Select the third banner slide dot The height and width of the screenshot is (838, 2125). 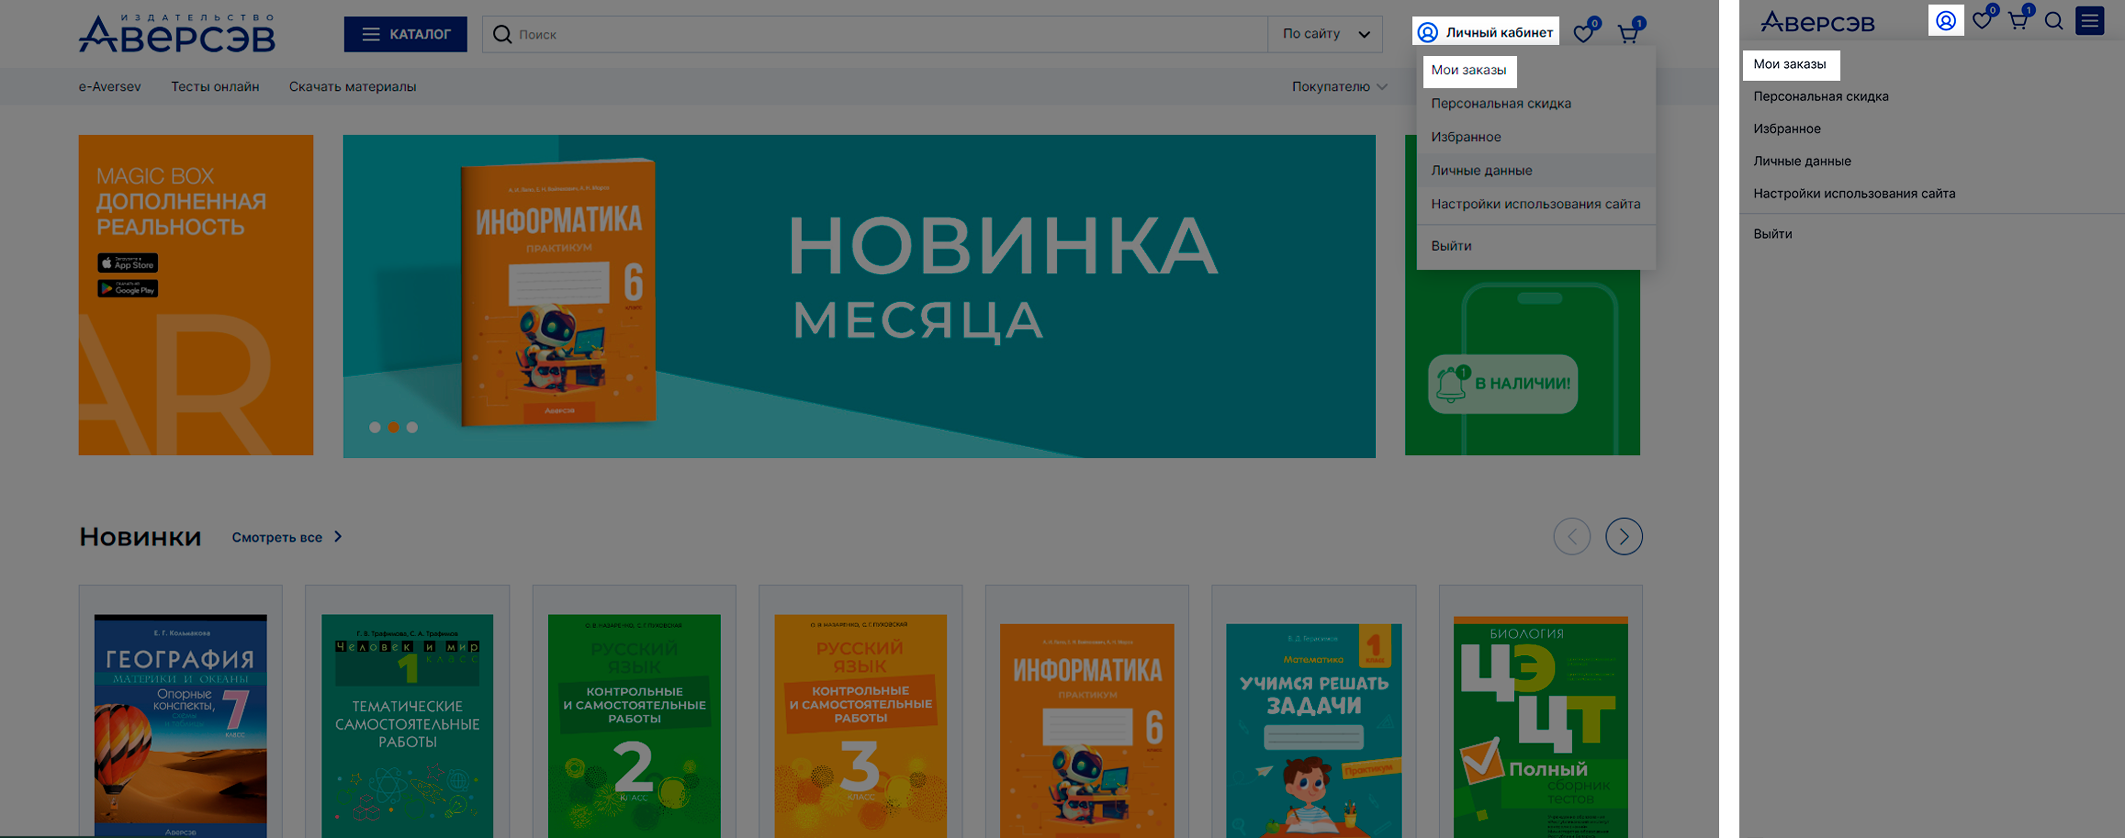tap(412, 427)
